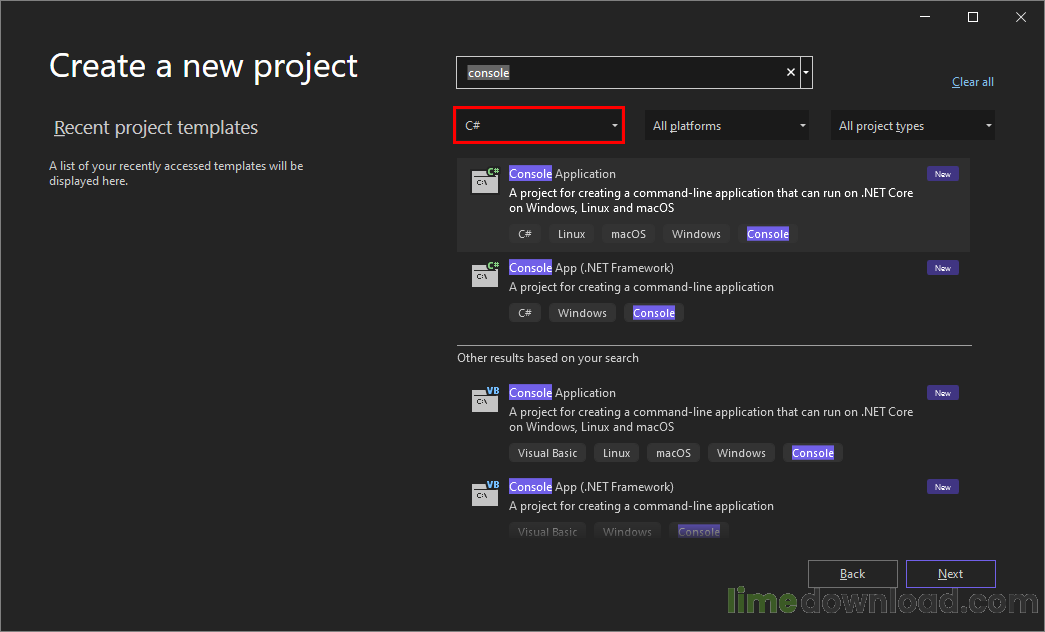Viewport: 1045px width, 632px height.
Task: Click the macOS tag under Console Application
Action: click(628, 233)
